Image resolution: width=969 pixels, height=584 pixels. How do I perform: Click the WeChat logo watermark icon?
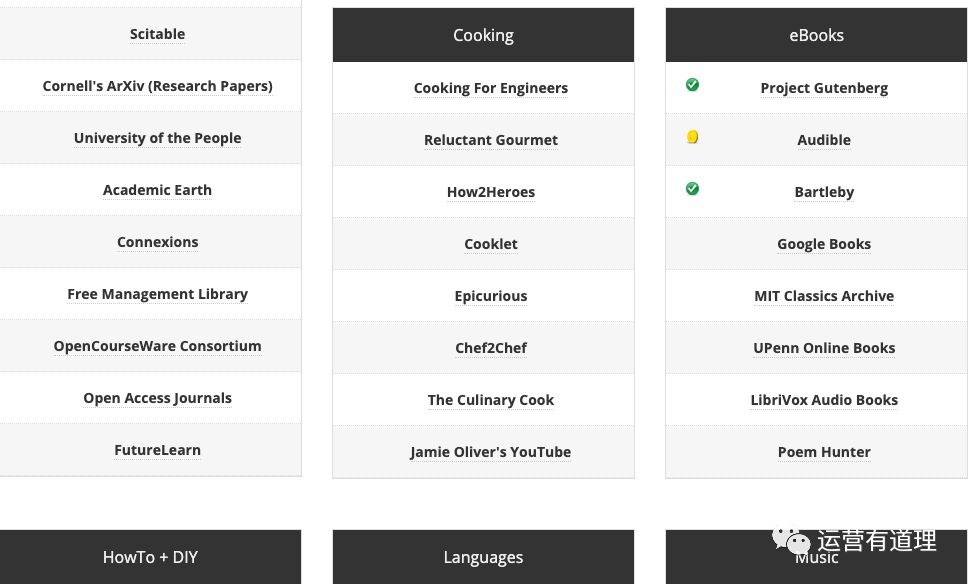tap(791, 540)
